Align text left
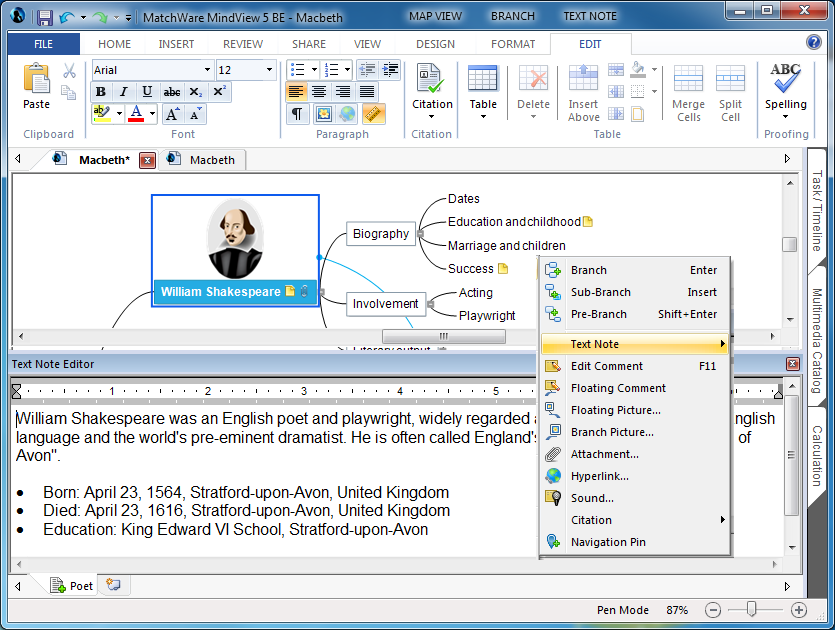This screenshot has width=835, height=630. click(296, 92)
